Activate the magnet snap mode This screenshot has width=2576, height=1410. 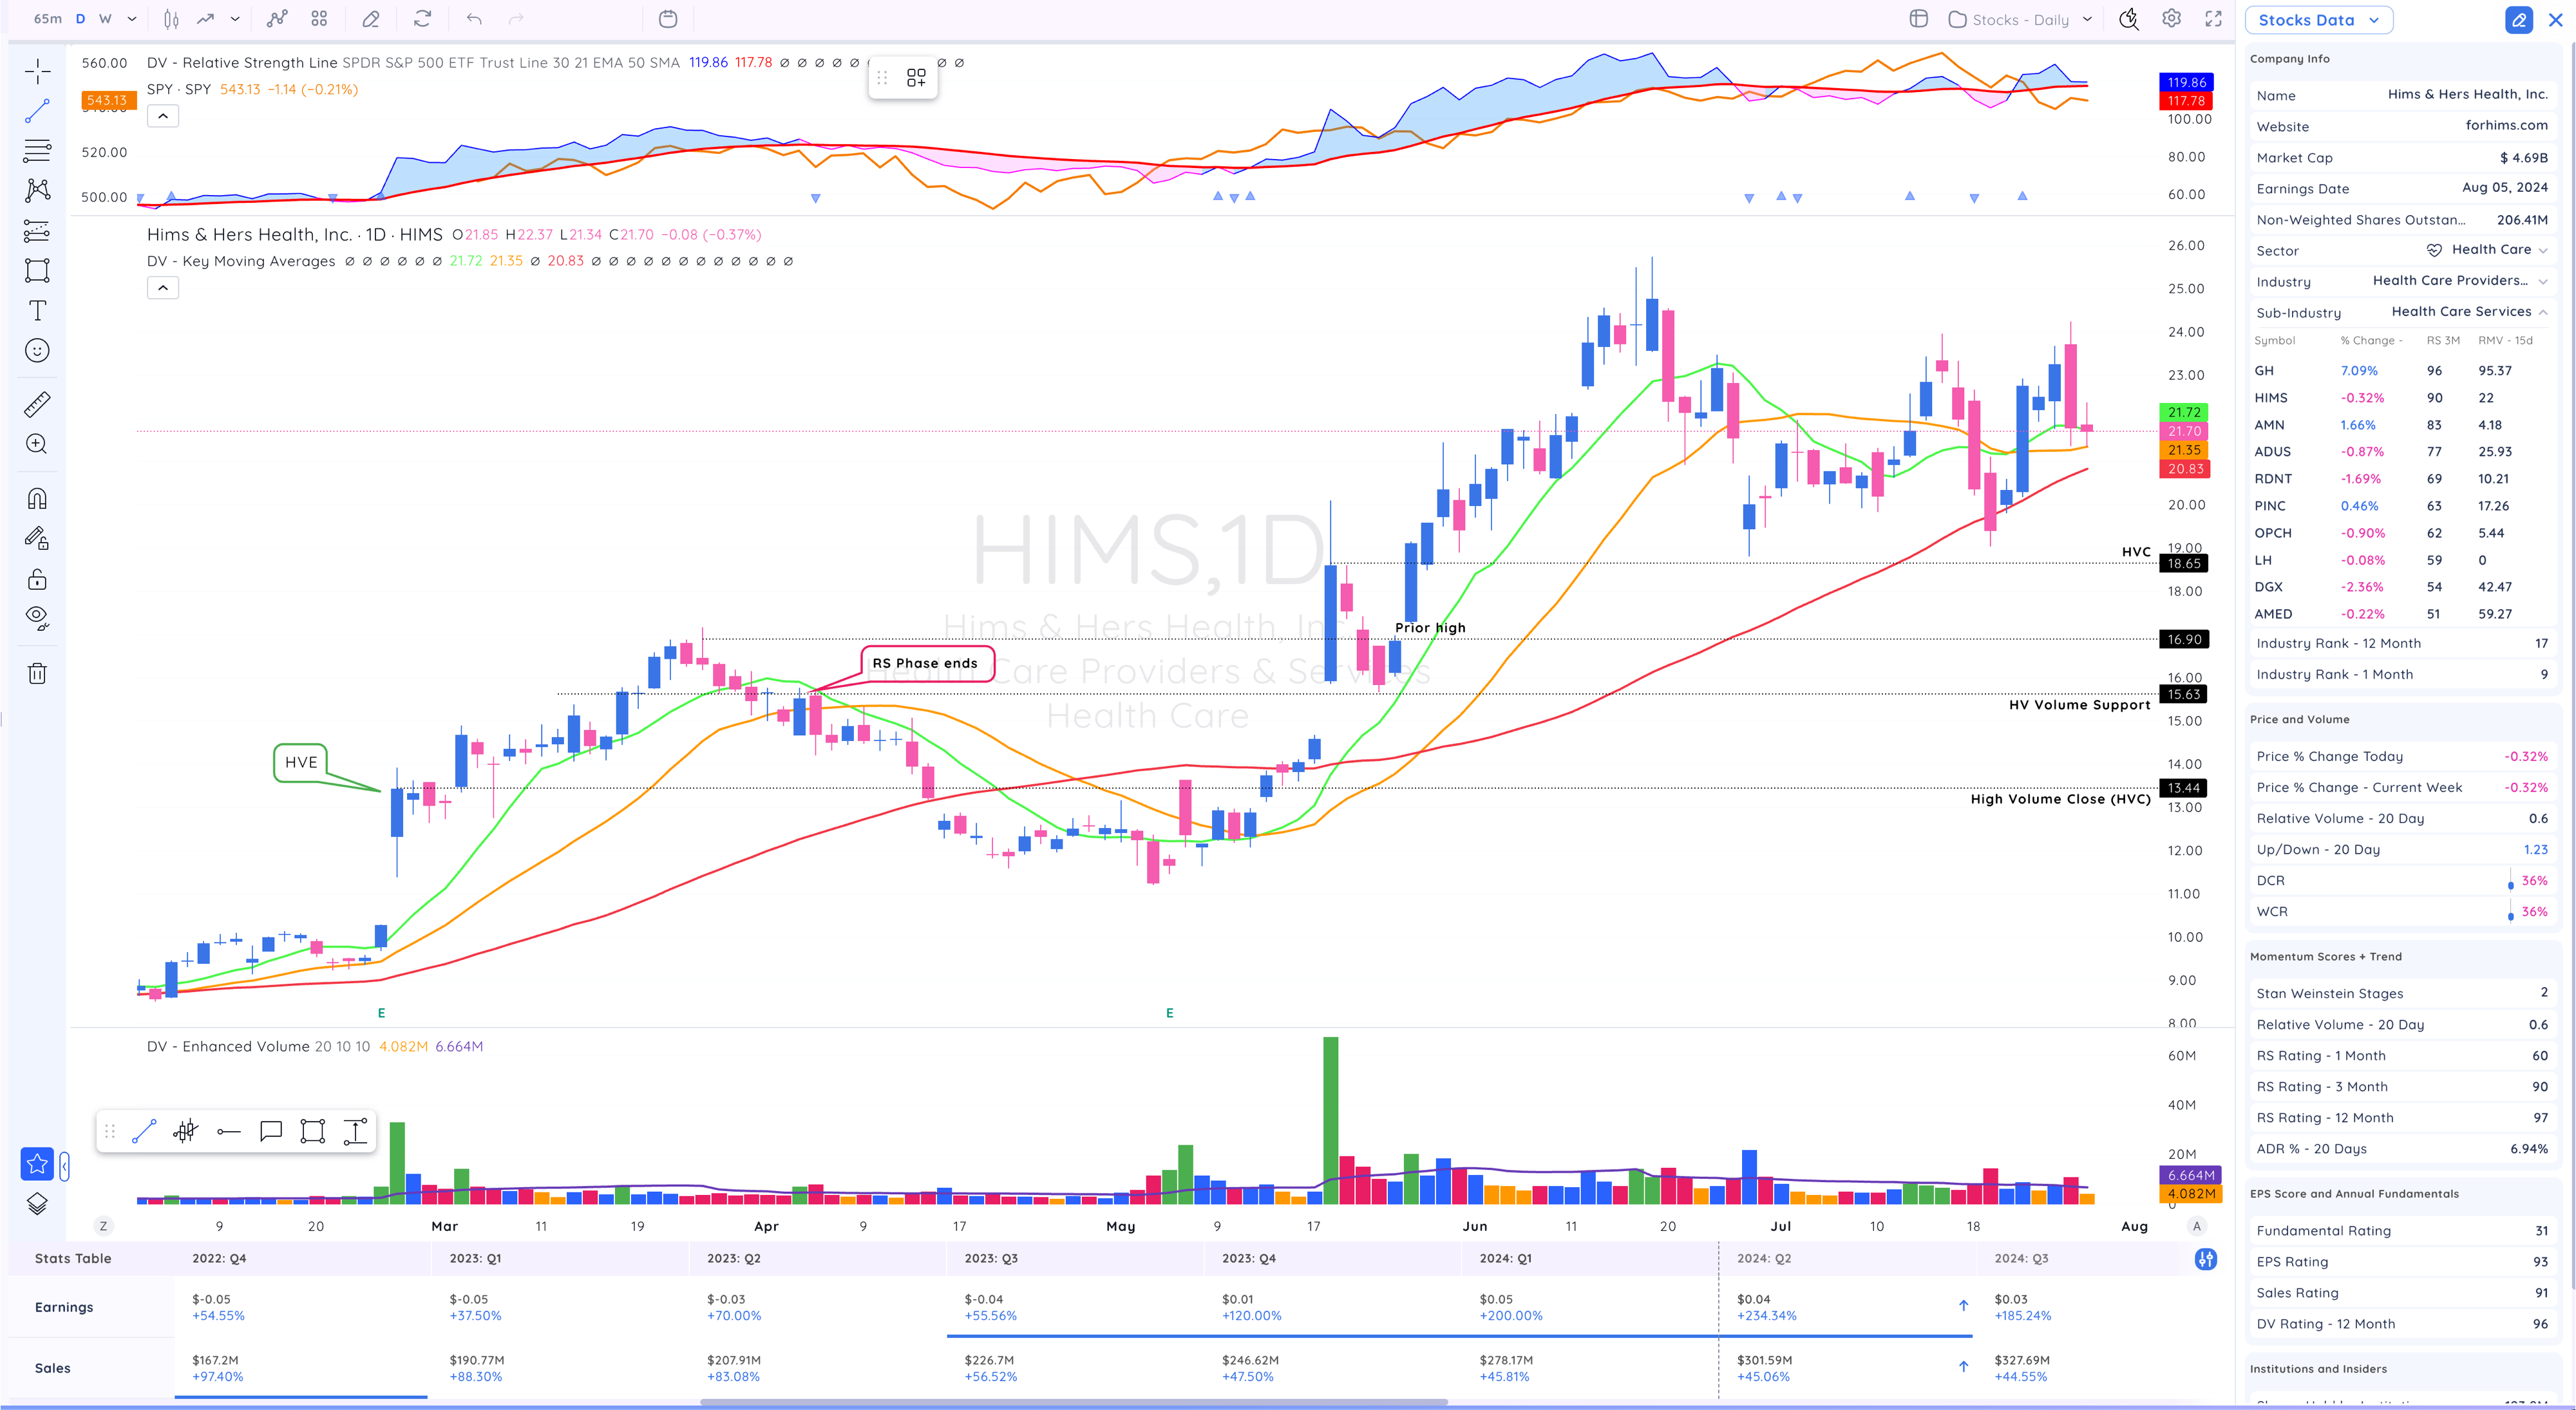(37, 498)
